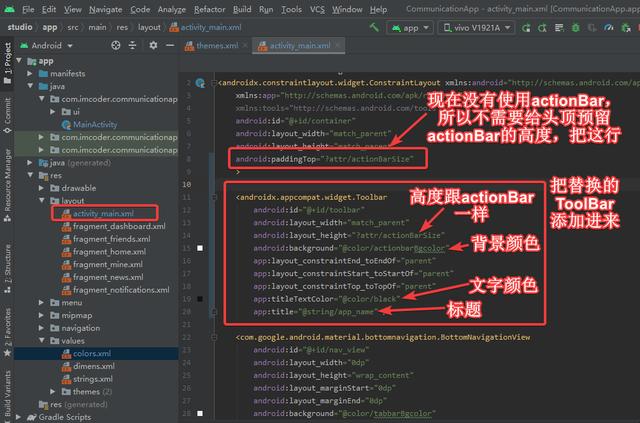This screenshot has height=423, width=640.
Task: Click the gutter class icon on ConstraintLayout line
Action: pos(200,83)
